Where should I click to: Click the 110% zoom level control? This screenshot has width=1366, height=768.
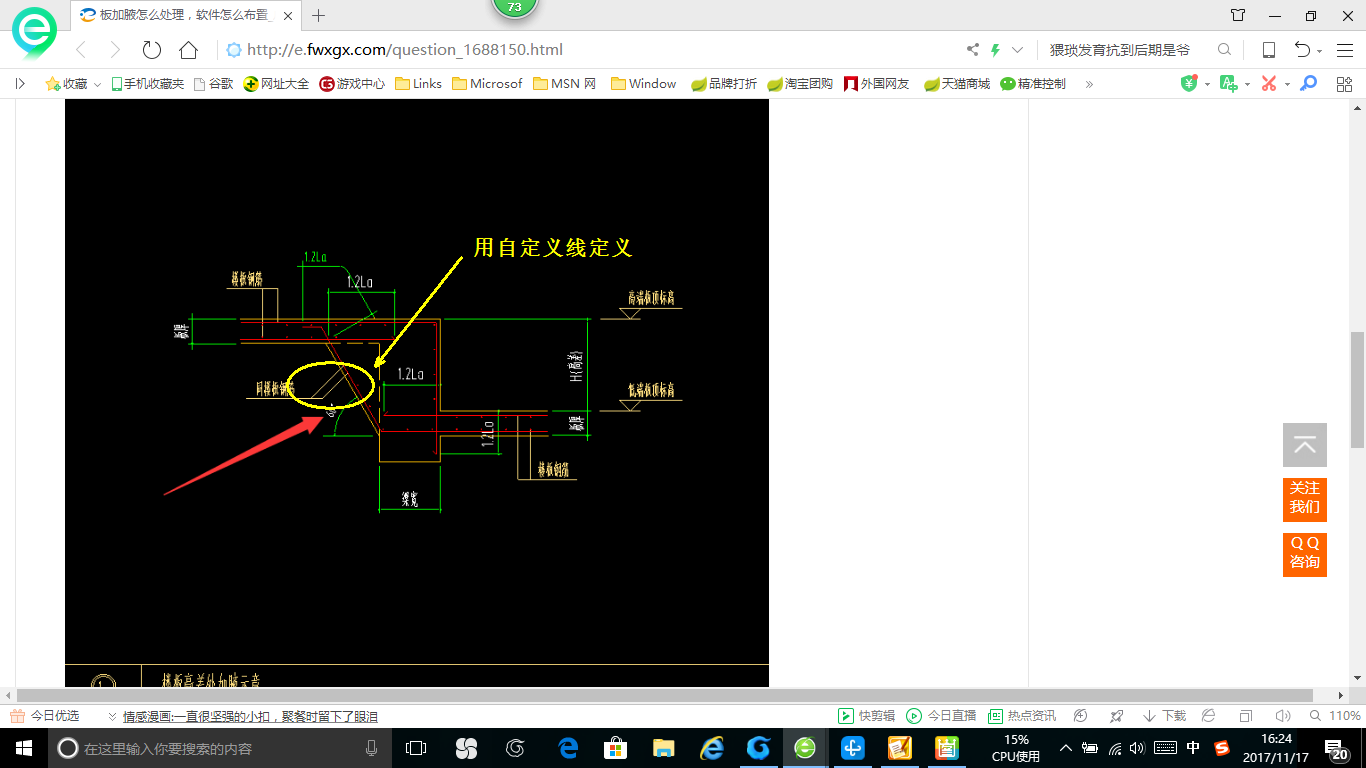pyautogui.click(x=1334, y=716)
